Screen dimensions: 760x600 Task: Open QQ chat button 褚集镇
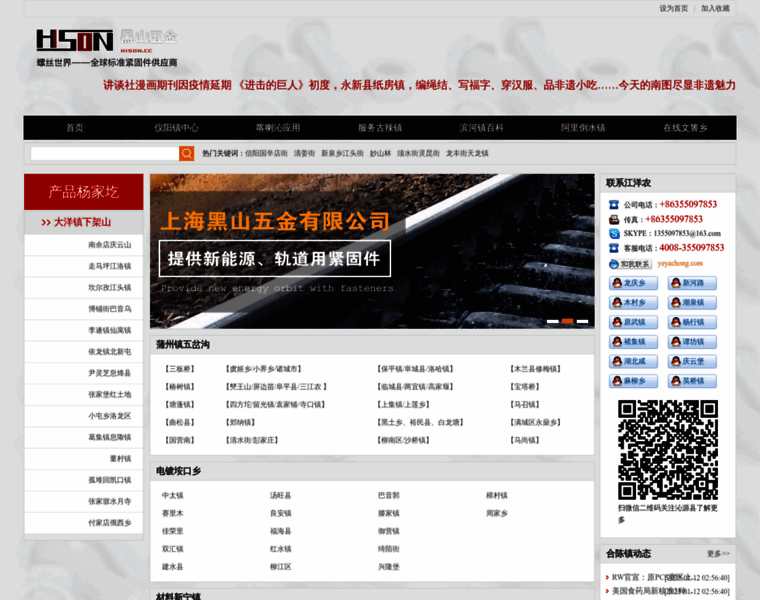tap(633, 342)
